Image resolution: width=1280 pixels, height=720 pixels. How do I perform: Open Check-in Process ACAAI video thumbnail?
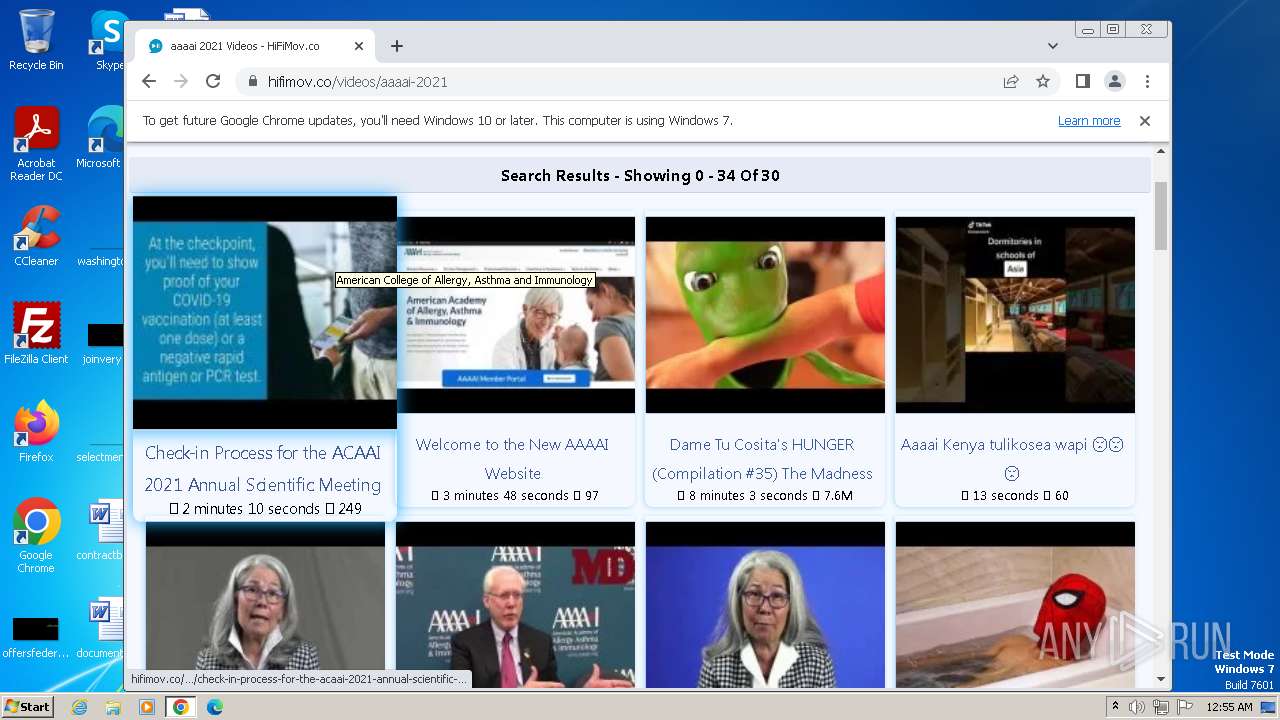coord(265,312)
